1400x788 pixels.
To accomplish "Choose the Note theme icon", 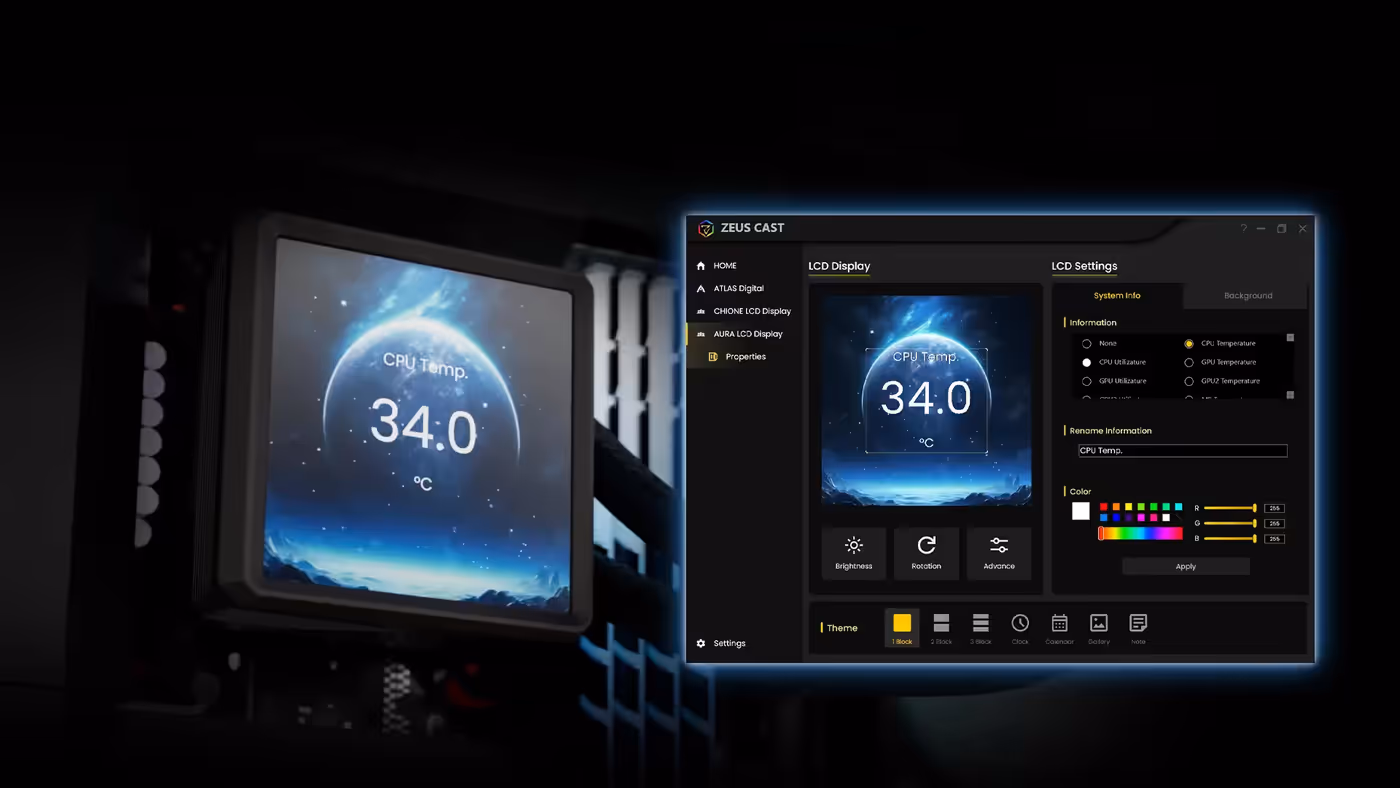I will (x=1138, y=627).
